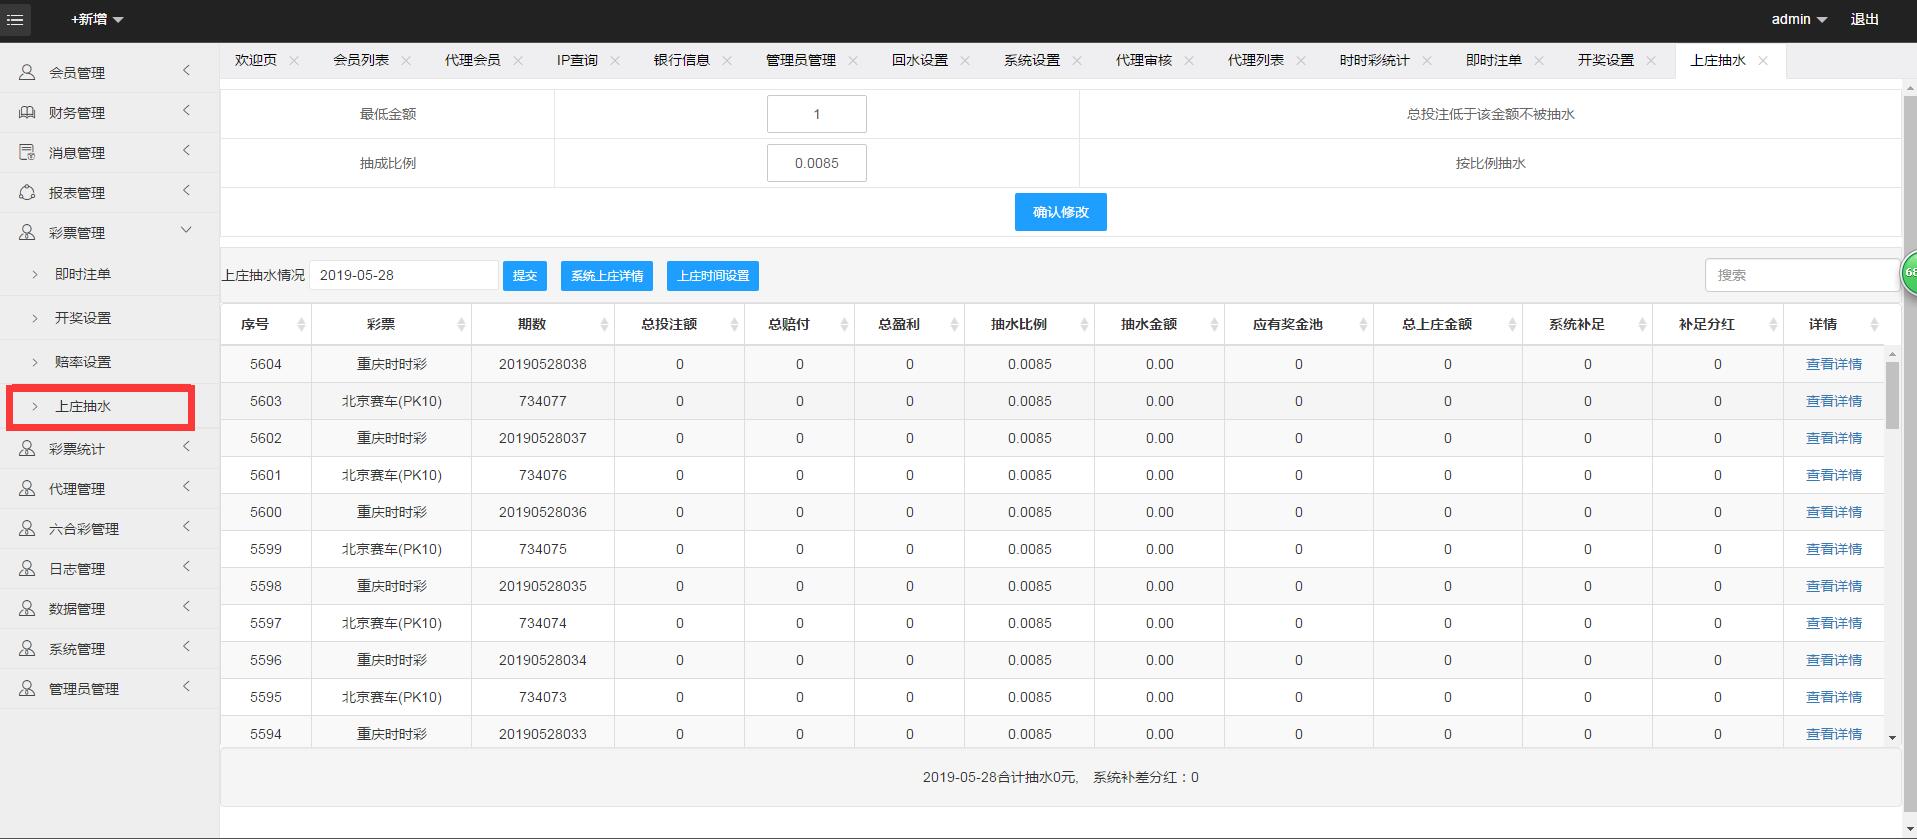Sort table by 抽水金额 column
Image resolution: width=1917 pixels, height=839 pixels.
[x=1214, y=325]
